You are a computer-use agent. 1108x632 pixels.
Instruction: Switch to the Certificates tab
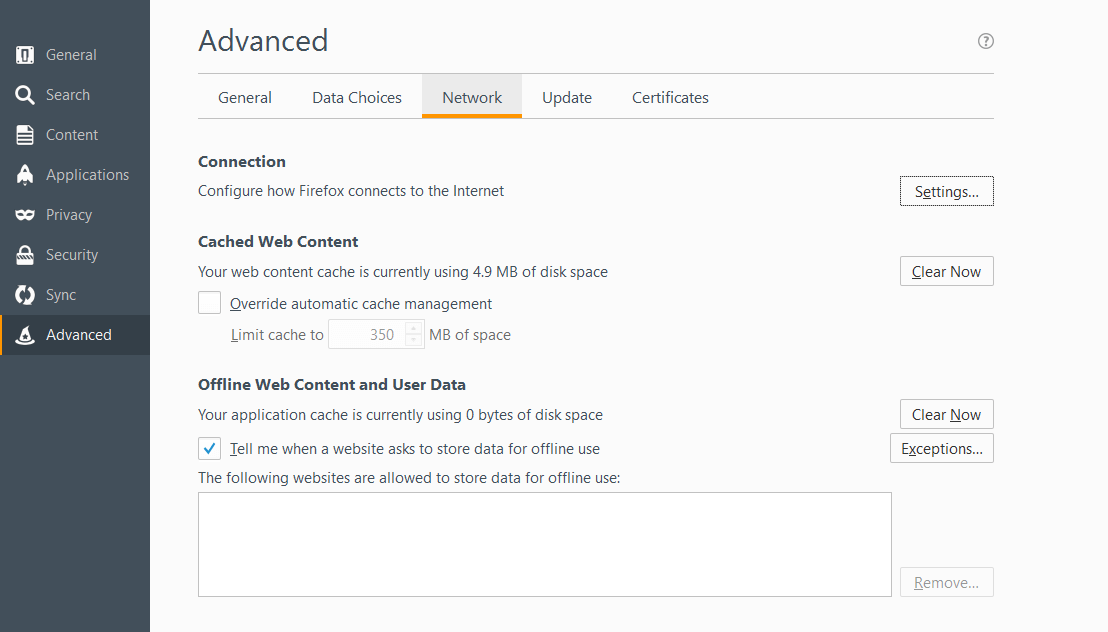[x=670, y=98]
